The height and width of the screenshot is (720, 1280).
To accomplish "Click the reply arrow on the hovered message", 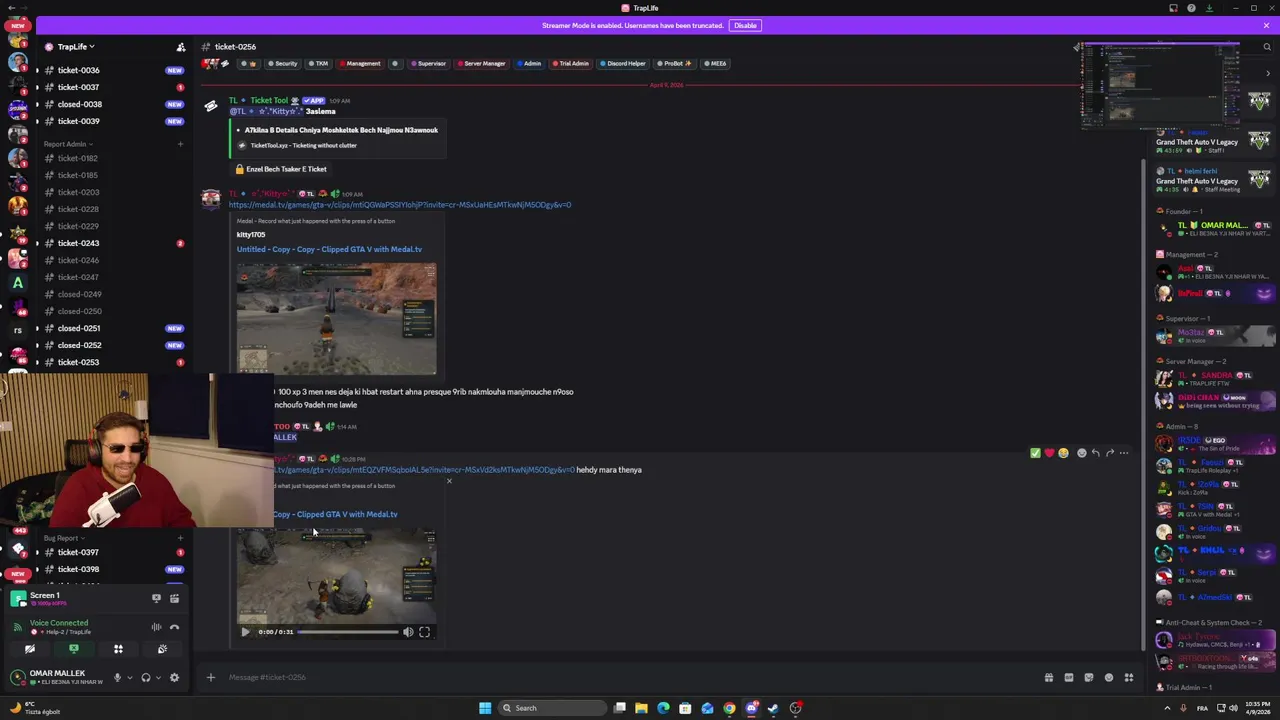I will click(1095, 453).
